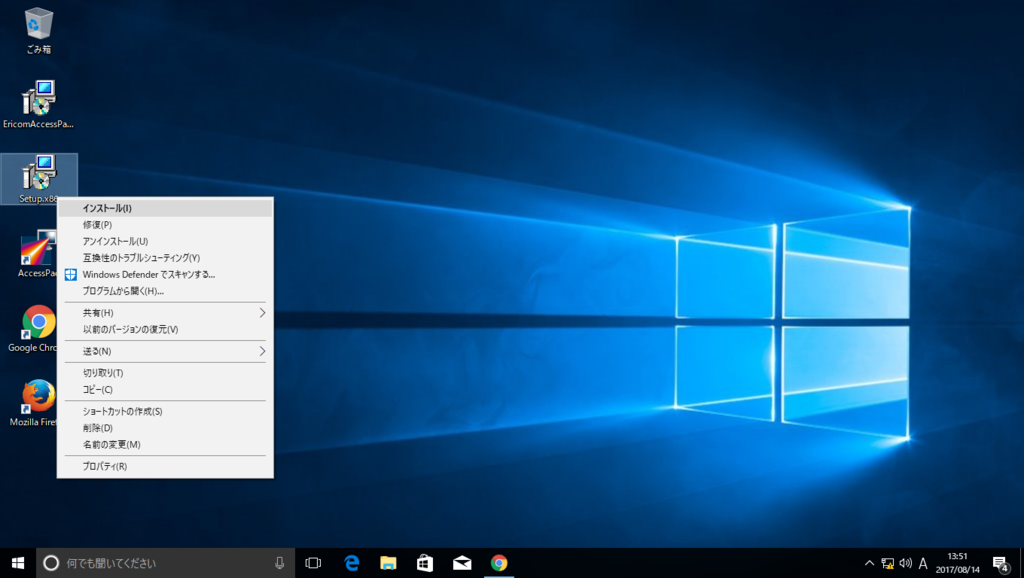This screenshot has width=1024, height=578.
Task: Open the Mail app from the taskbar
Action: click(x=462, y=563)
